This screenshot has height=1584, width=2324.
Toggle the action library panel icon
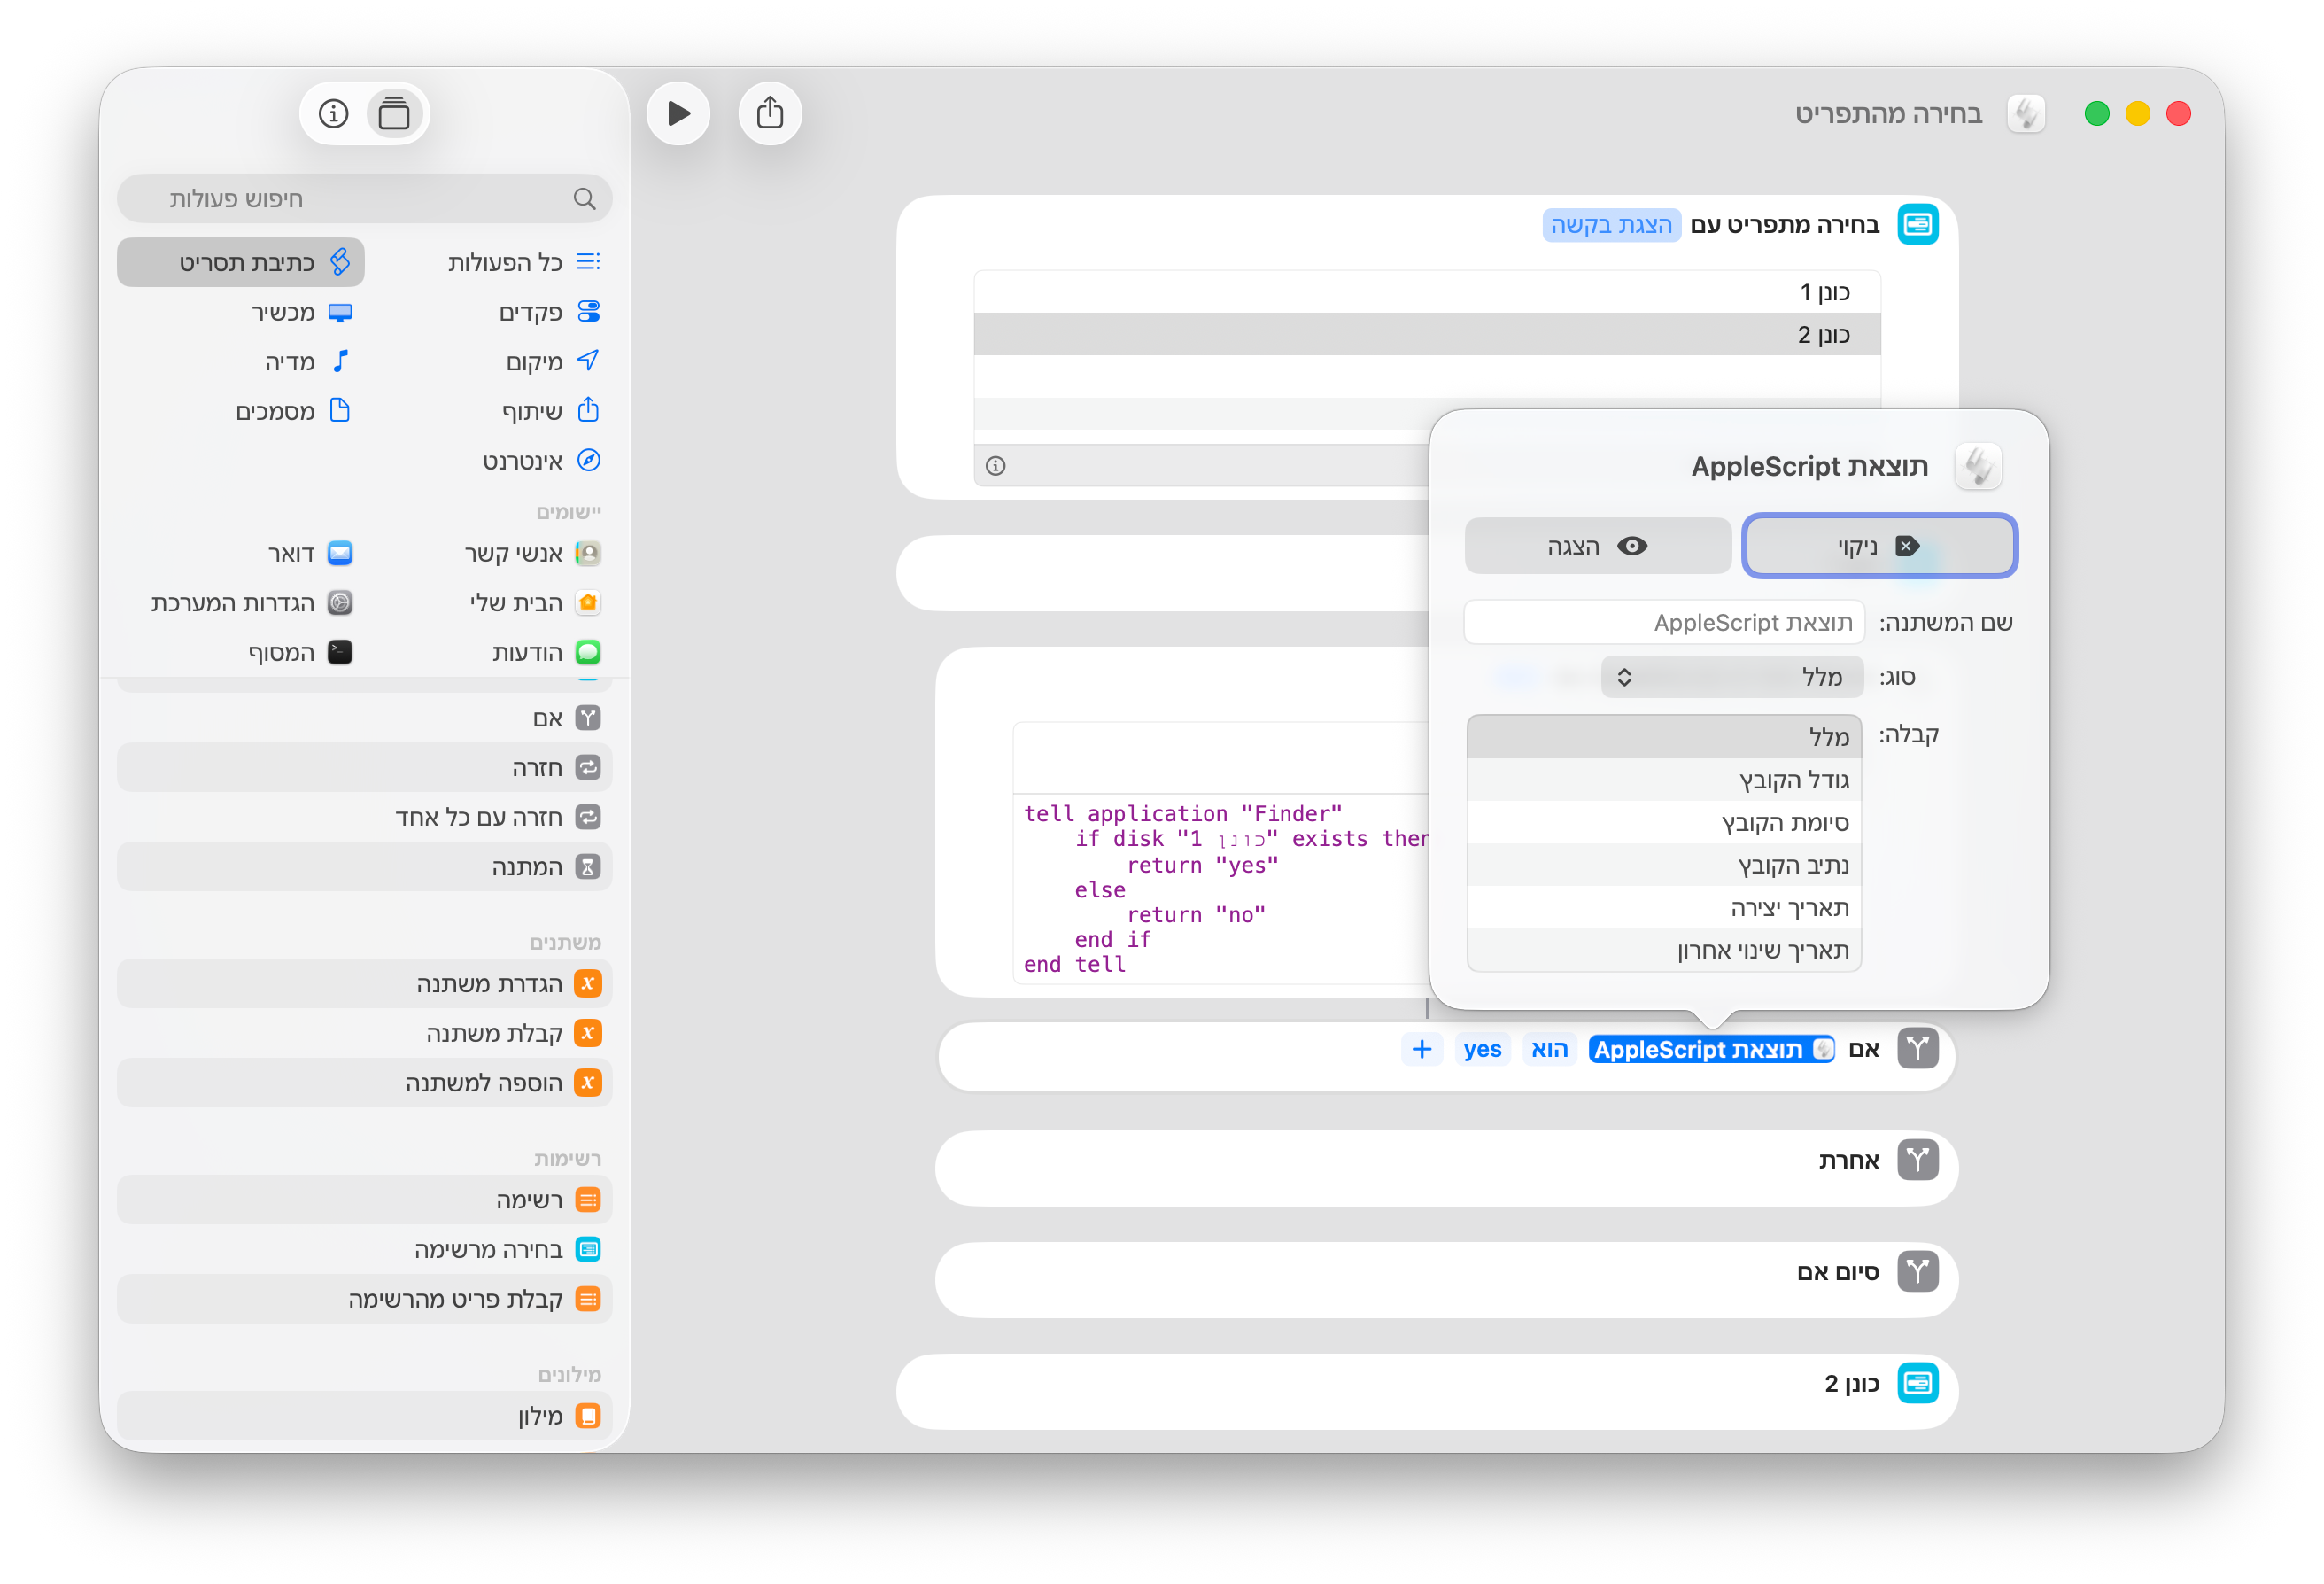pyautogui.click(x=394, y=113)
